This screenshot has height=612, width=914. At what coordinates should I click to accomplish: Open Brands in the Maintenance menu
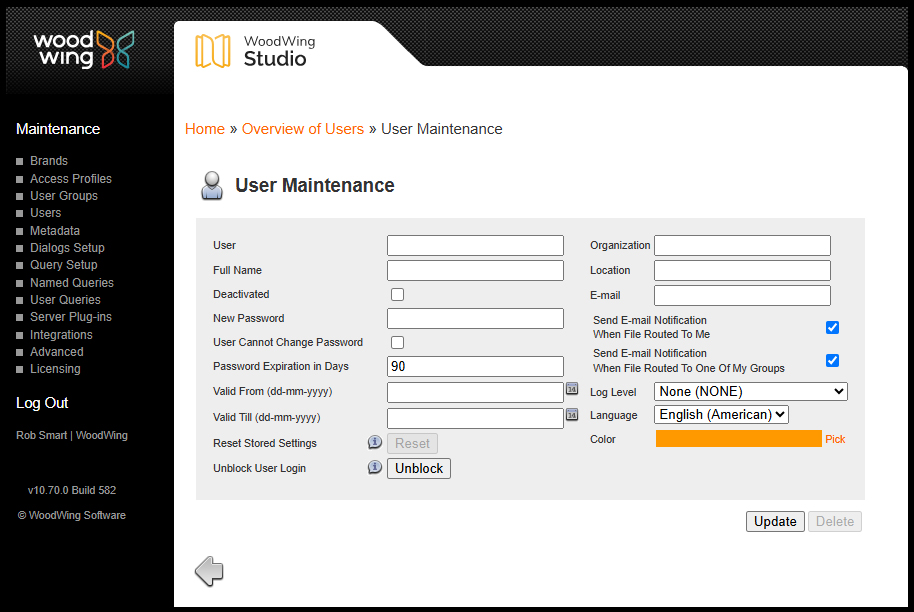[49, 161]
